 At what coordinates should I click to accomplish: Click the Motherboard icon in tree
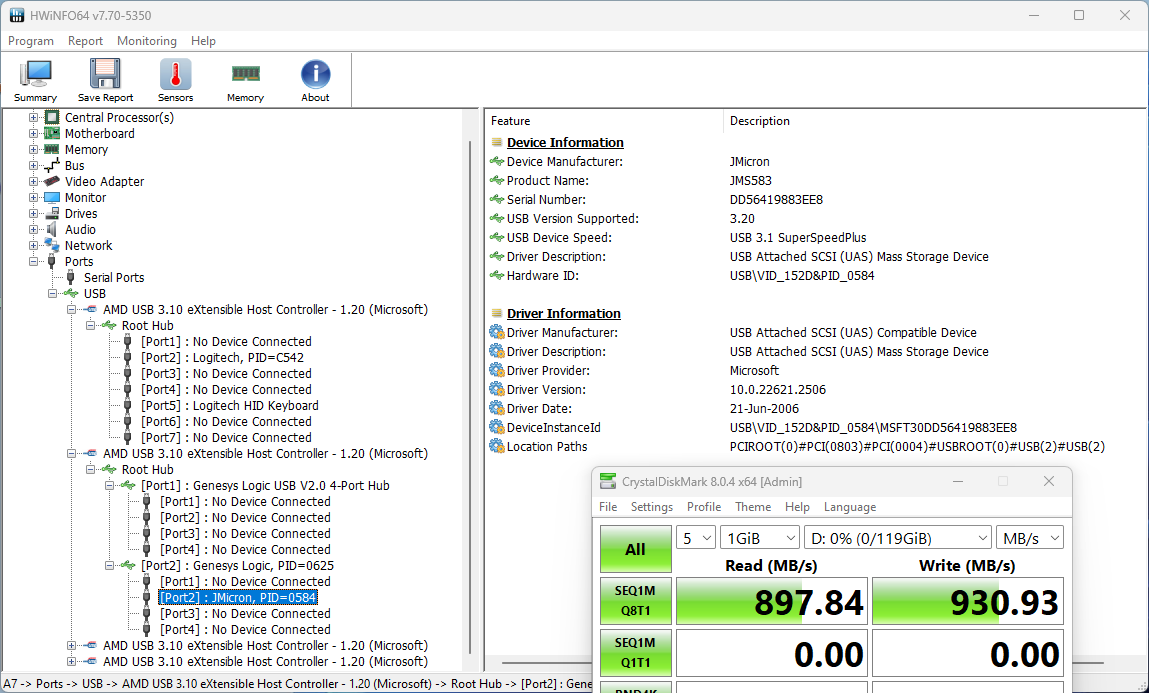click(51, 133)
